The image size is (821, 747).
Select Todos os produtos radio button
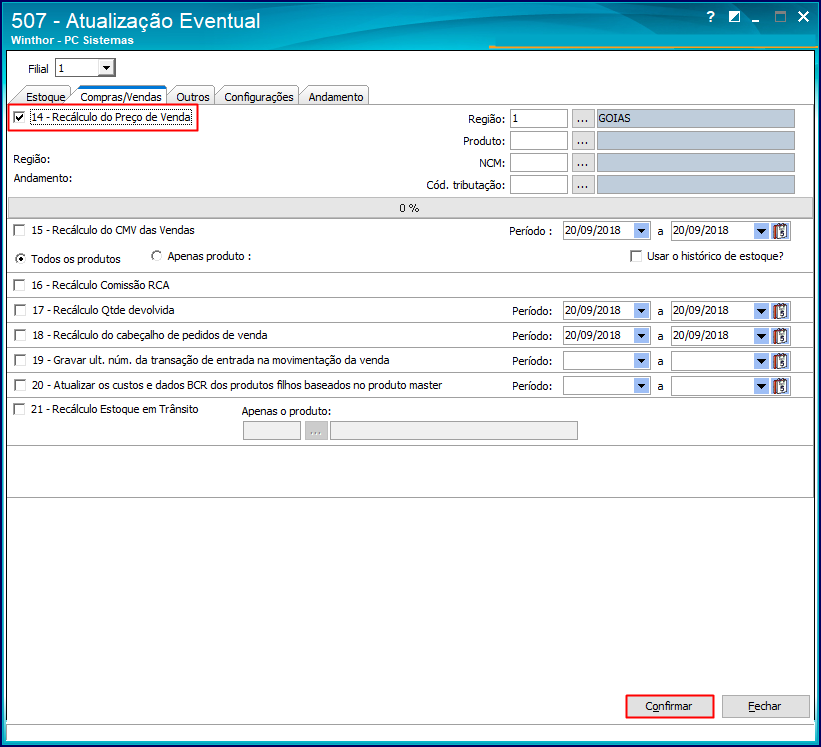[x=20, y=259]
